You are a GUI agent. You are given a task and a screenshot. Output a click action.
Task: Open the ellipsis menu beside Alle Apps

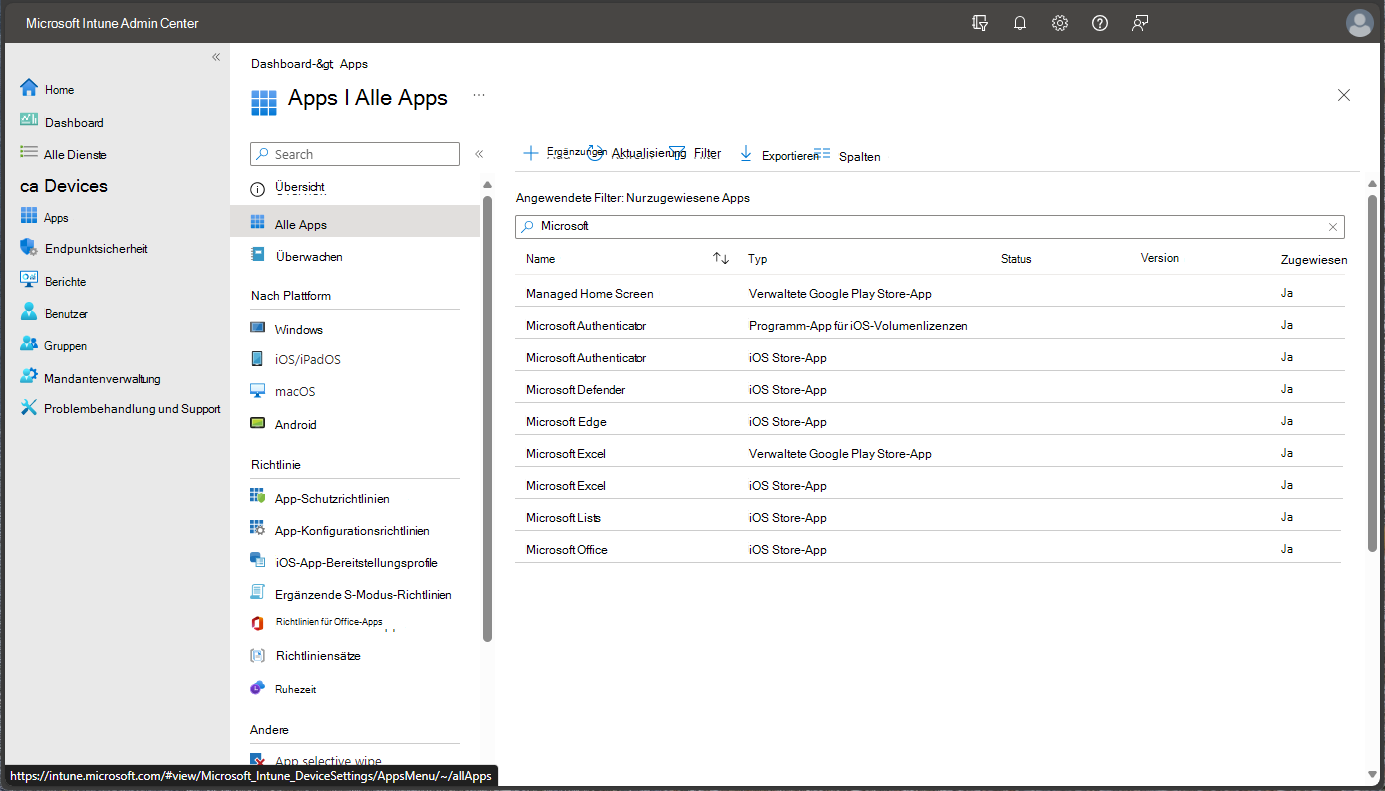[x=479, y=95]
